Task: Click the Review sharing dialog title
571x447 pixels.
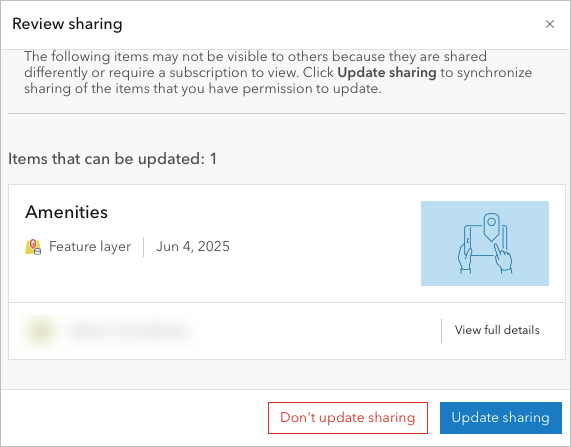Action: pos(67,24)
